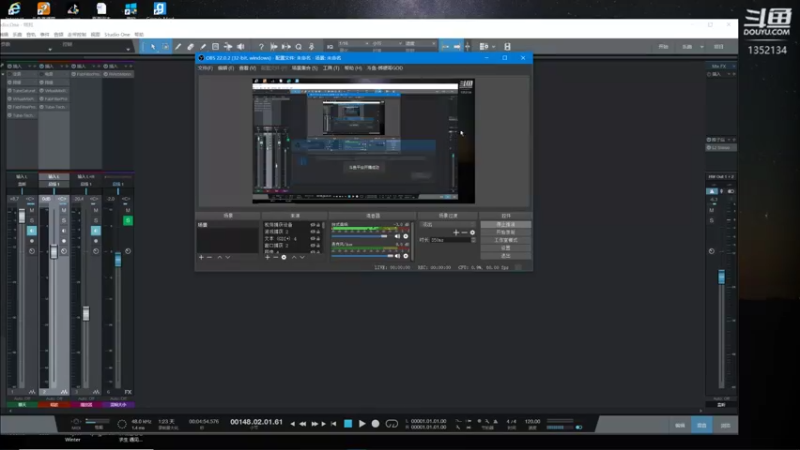800x450 pixels.
Task: Click Rewind in the transport bar
Action: [303, 423]
